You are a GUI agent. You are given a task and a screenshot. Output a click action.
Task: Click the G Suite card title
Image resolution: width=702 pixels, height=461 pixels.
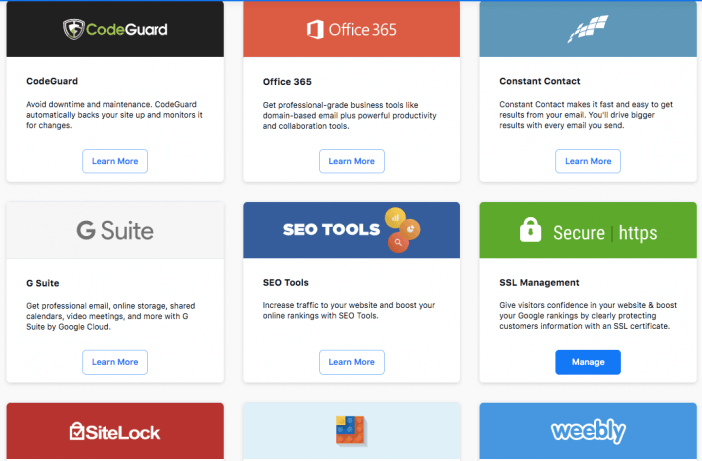43,283
